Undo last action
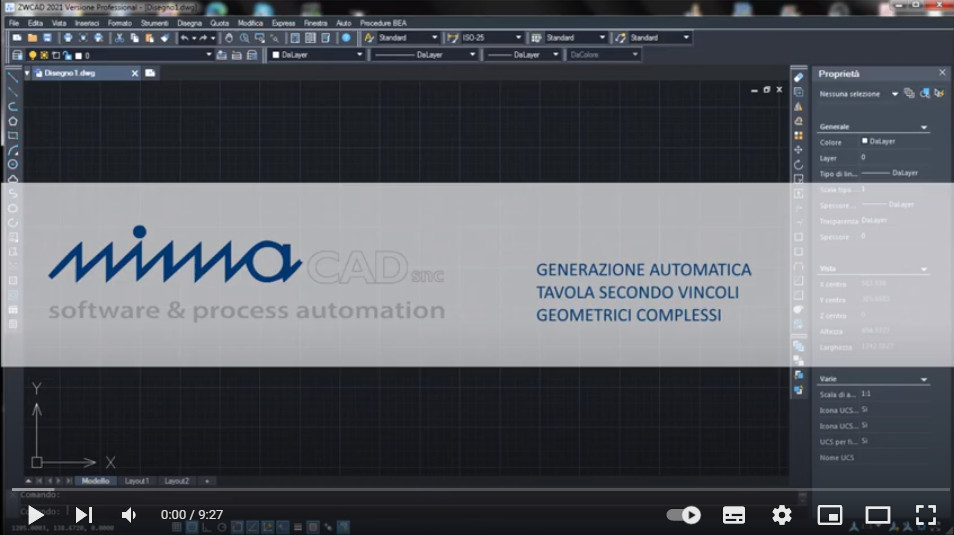The height and width of the screenshot is (535, 954). pyautogui.click(x=184, y=38)
